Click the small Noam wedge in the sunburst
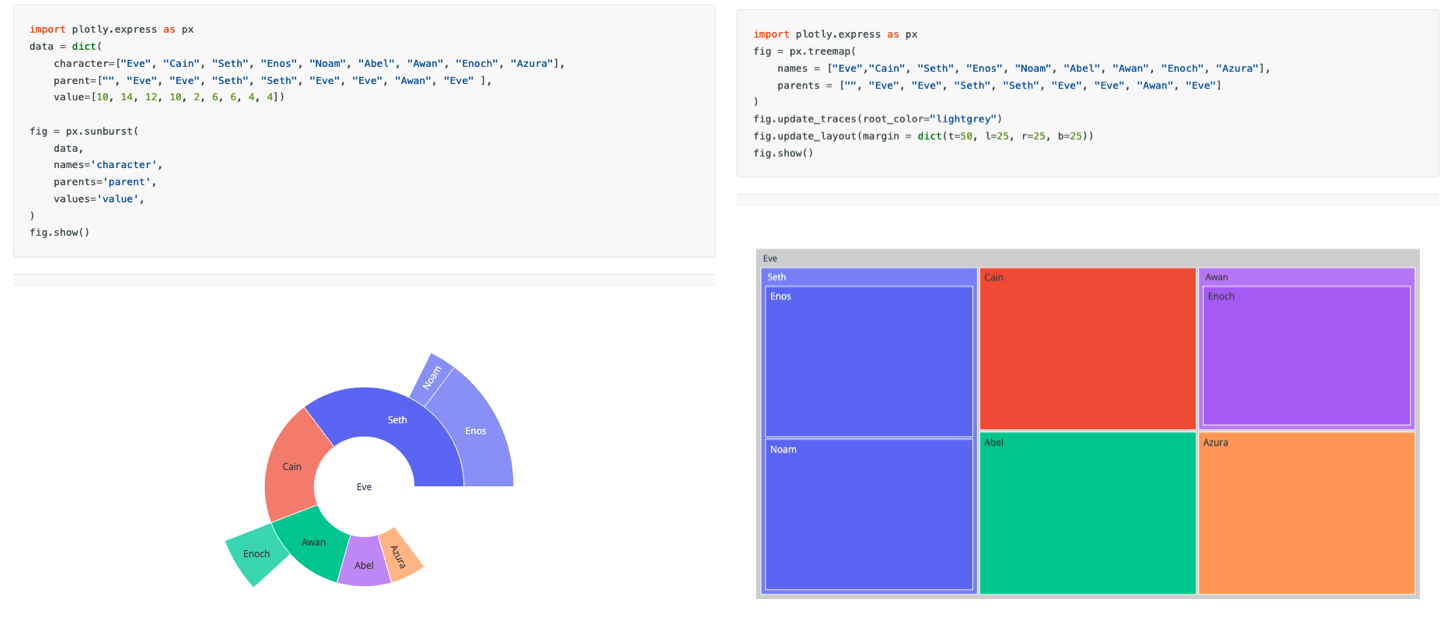 431,377
